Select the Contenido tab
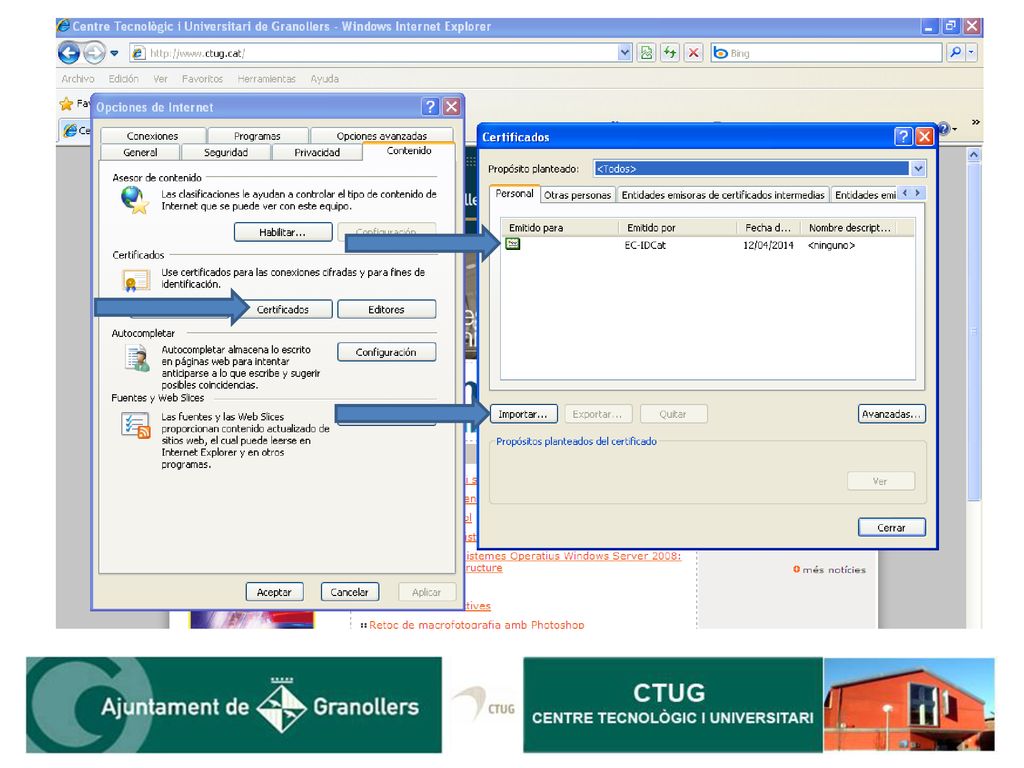The image size is (1024, 768). [409, 151]
